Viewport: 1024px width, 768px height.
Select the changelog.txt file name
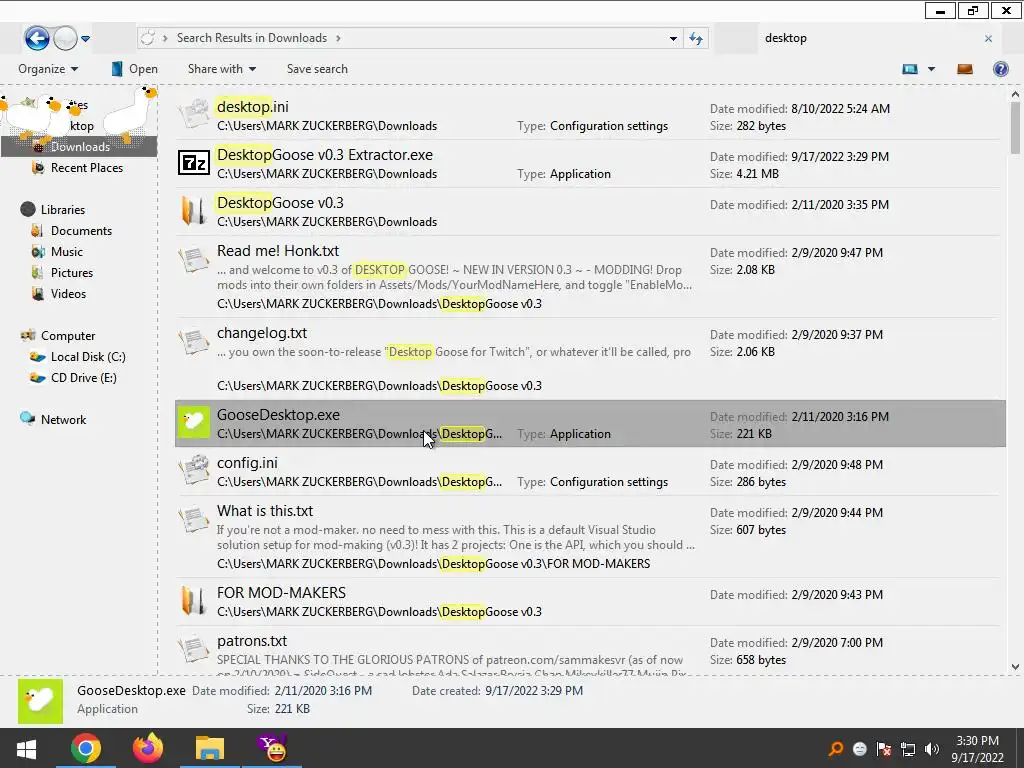coord(262,333)
